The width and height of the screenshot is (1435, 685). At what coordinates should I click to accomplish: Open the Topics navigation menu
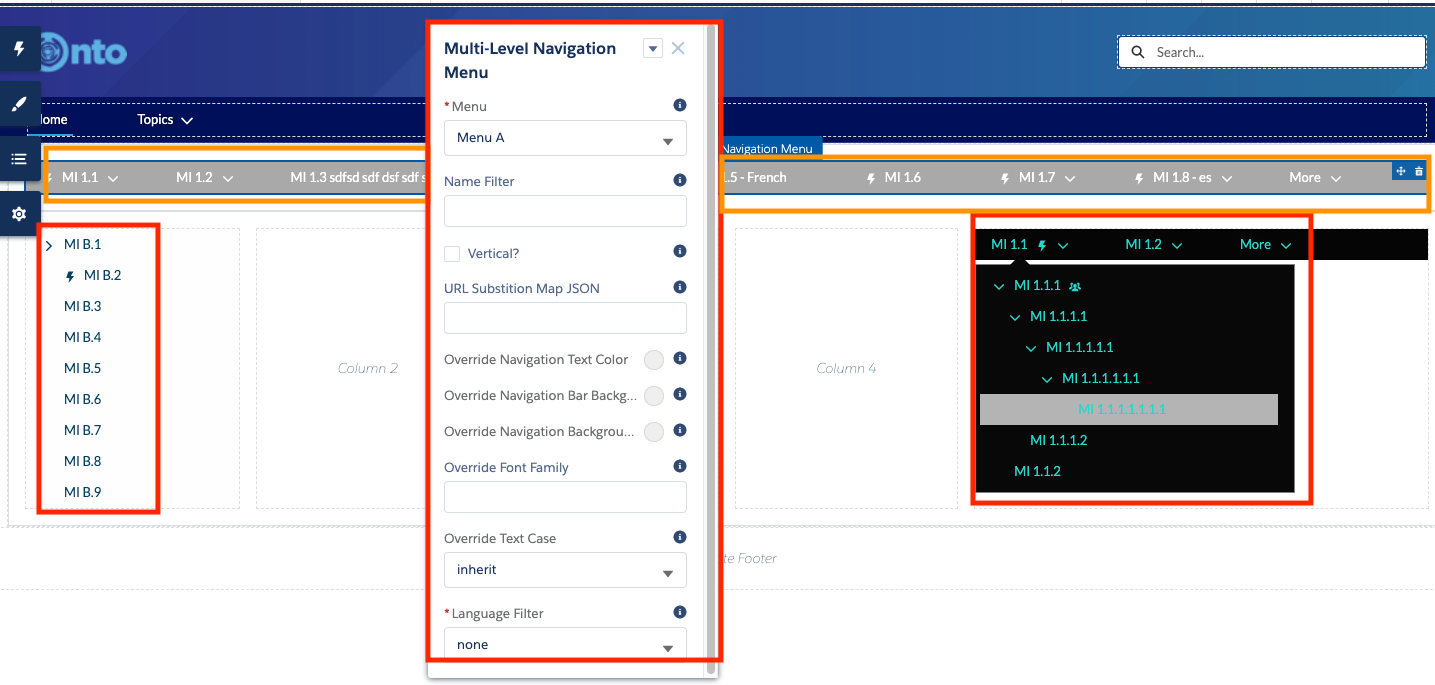[x=165, y=120]
